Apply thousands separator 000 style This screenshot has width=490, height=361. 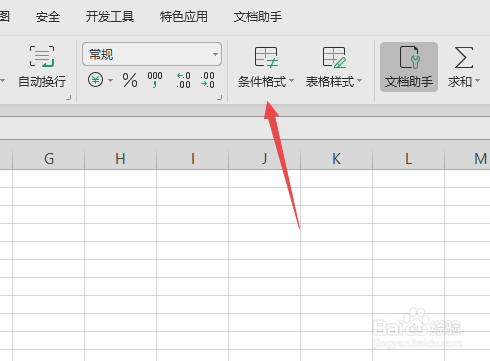155,80
